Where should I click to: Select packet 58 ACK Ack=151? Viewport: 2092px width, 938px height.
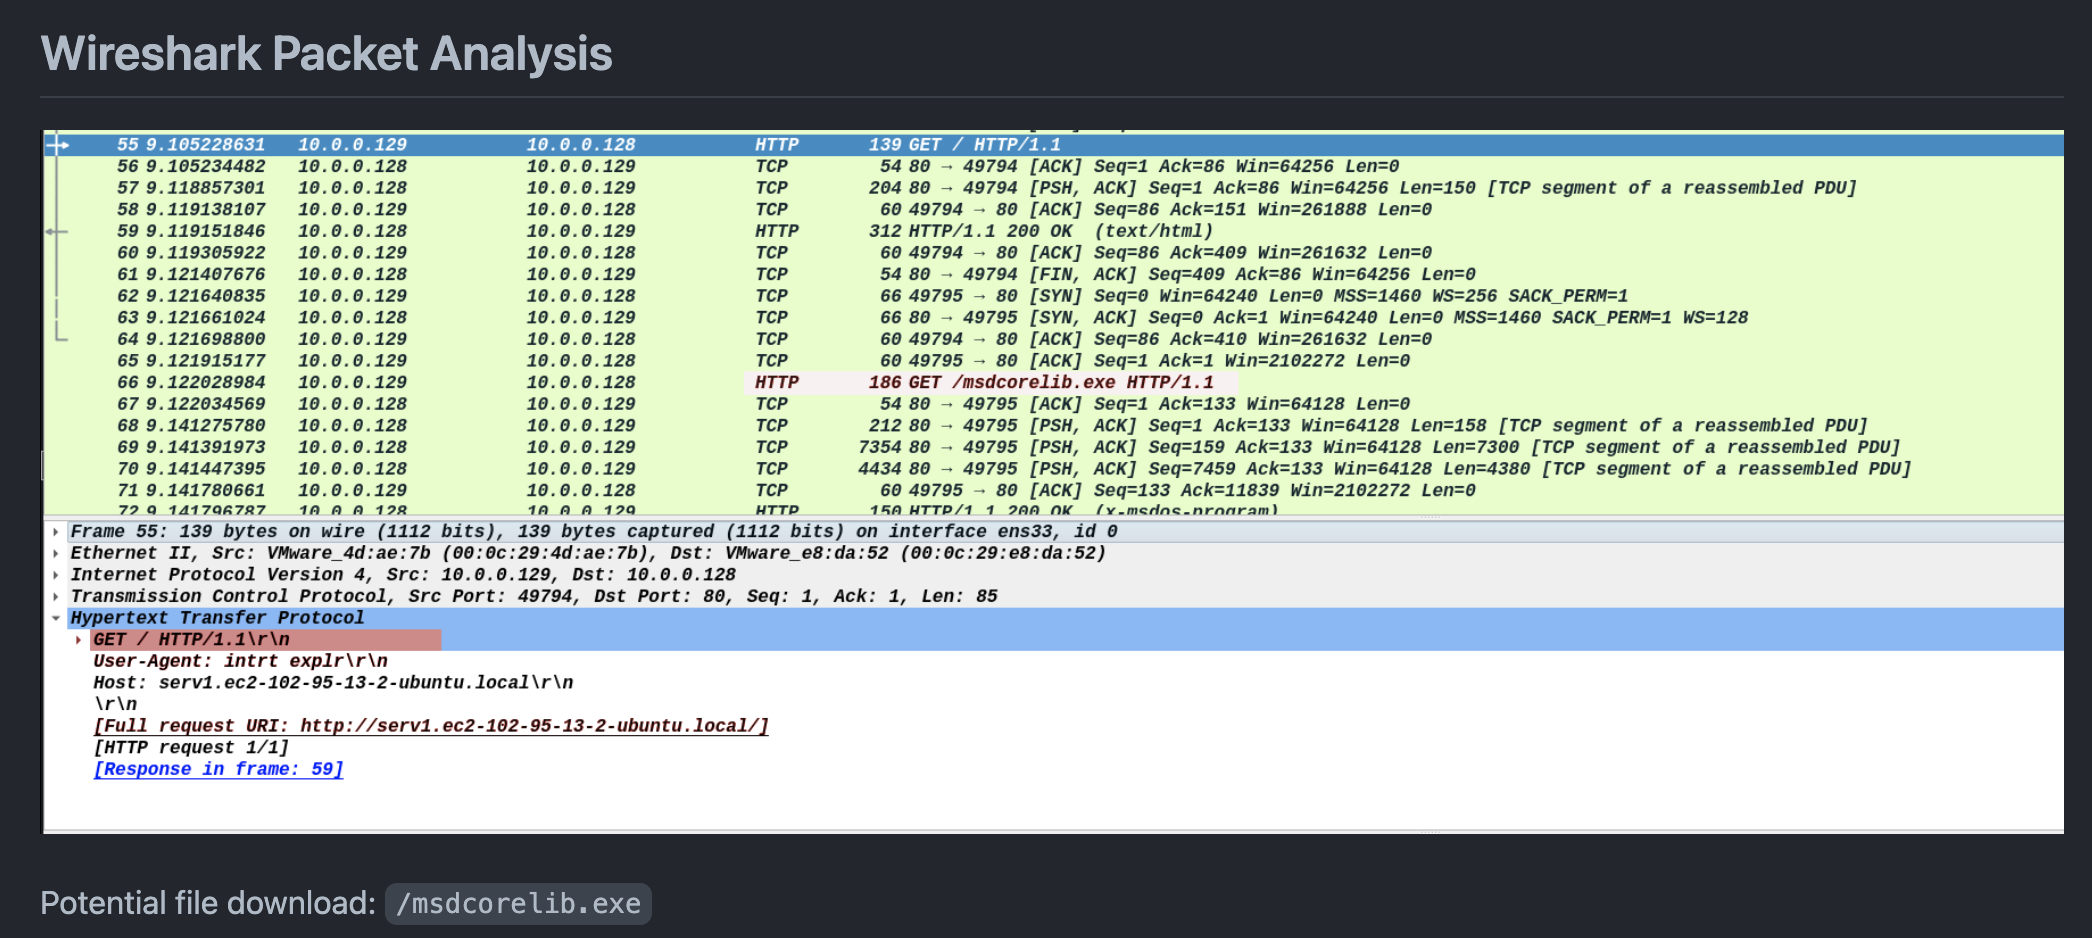click(x=1054, y=210)
